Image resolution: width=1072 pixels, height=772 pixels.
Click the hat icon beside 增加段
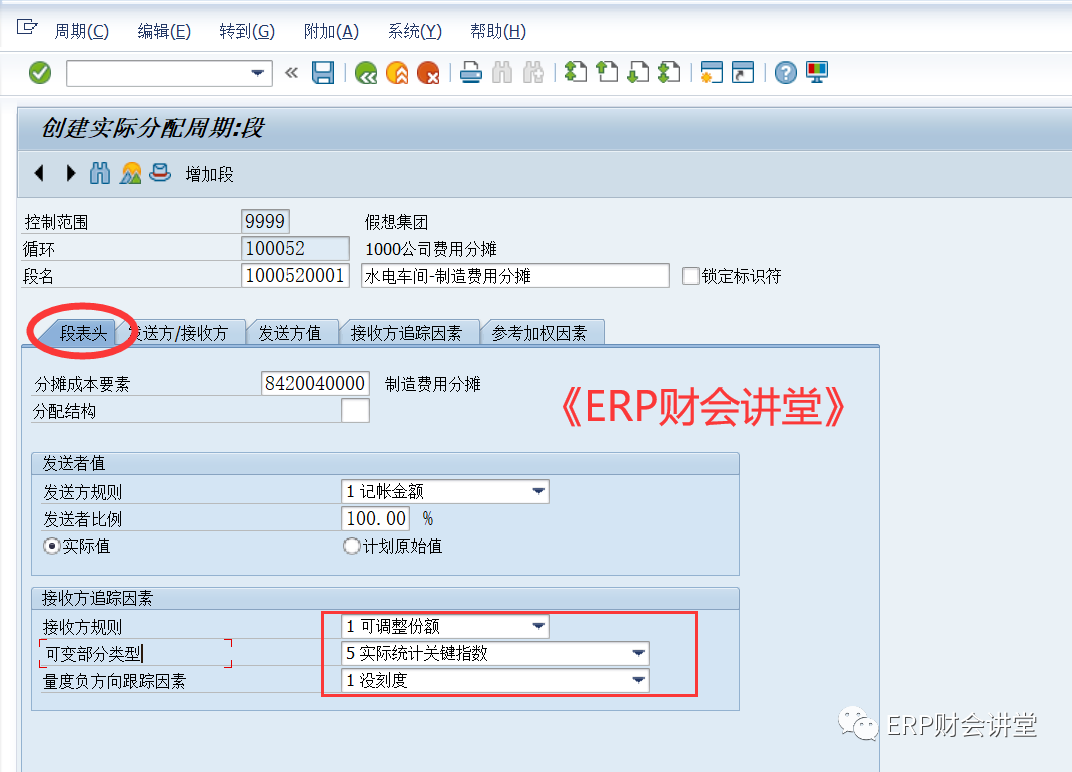(160, 172)
